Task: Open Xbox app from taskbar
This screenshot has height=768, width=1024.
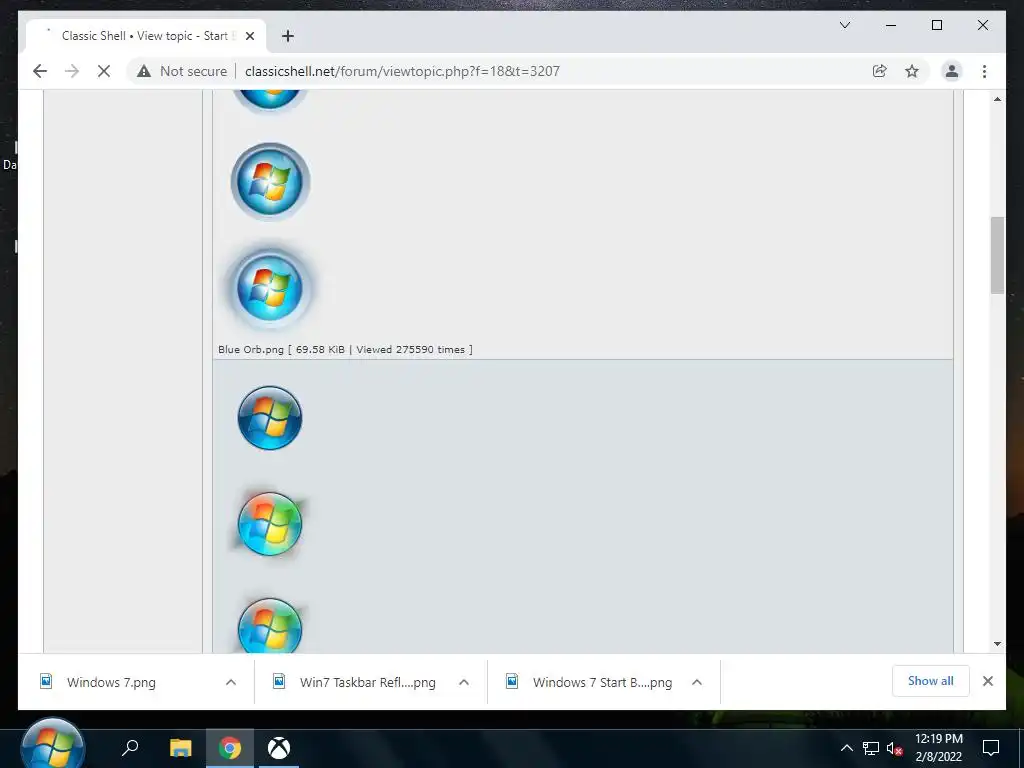Action: pos(279,748)
